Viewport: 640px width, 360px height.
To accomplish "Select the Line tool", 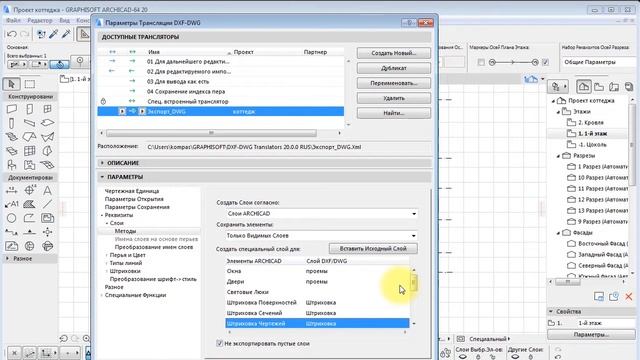I will coord(47,204).
